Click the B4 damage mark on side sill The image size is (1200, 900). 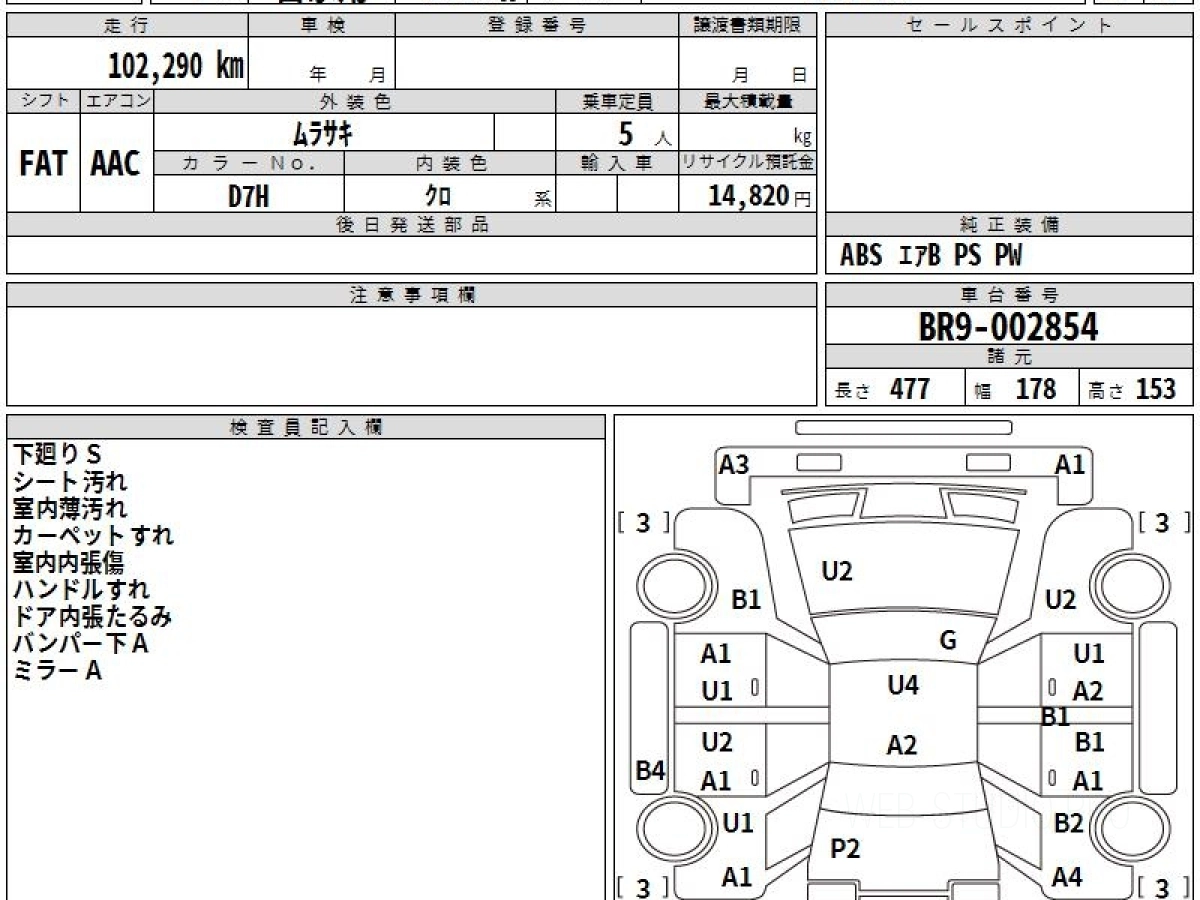click(x=651, y=771)
